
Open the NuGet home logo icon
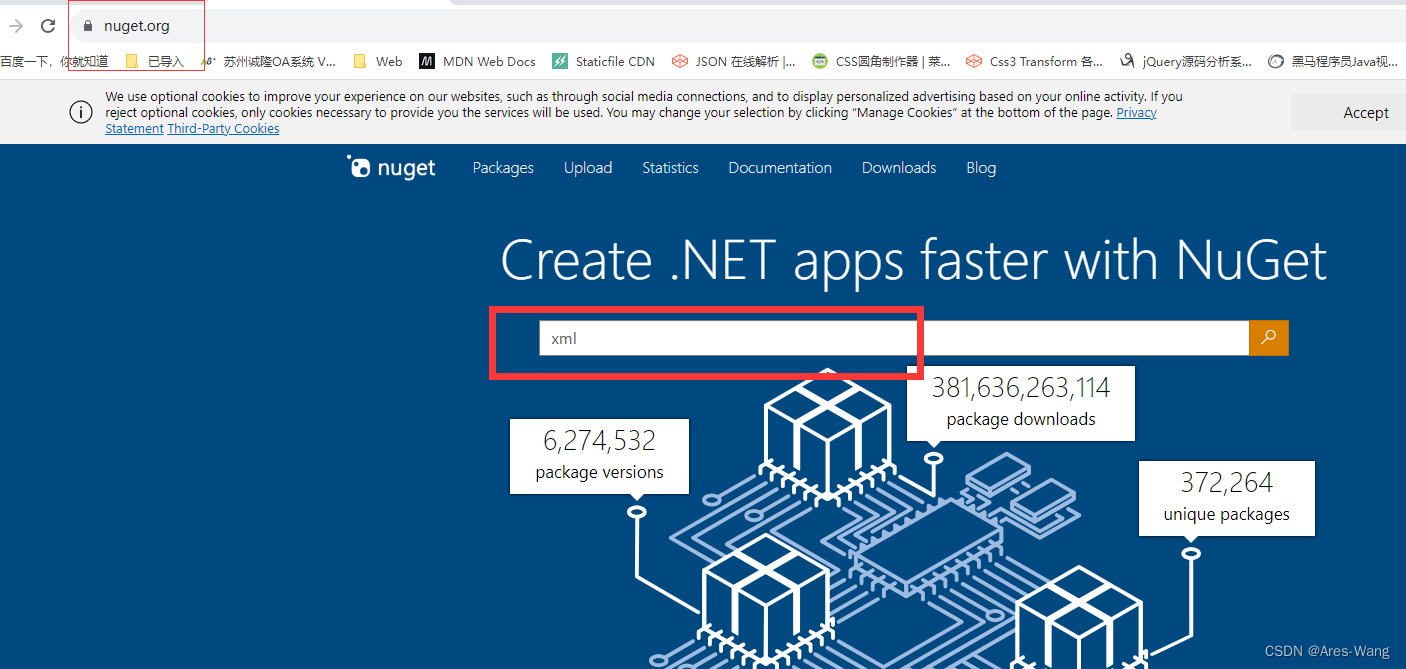(359, 167)
